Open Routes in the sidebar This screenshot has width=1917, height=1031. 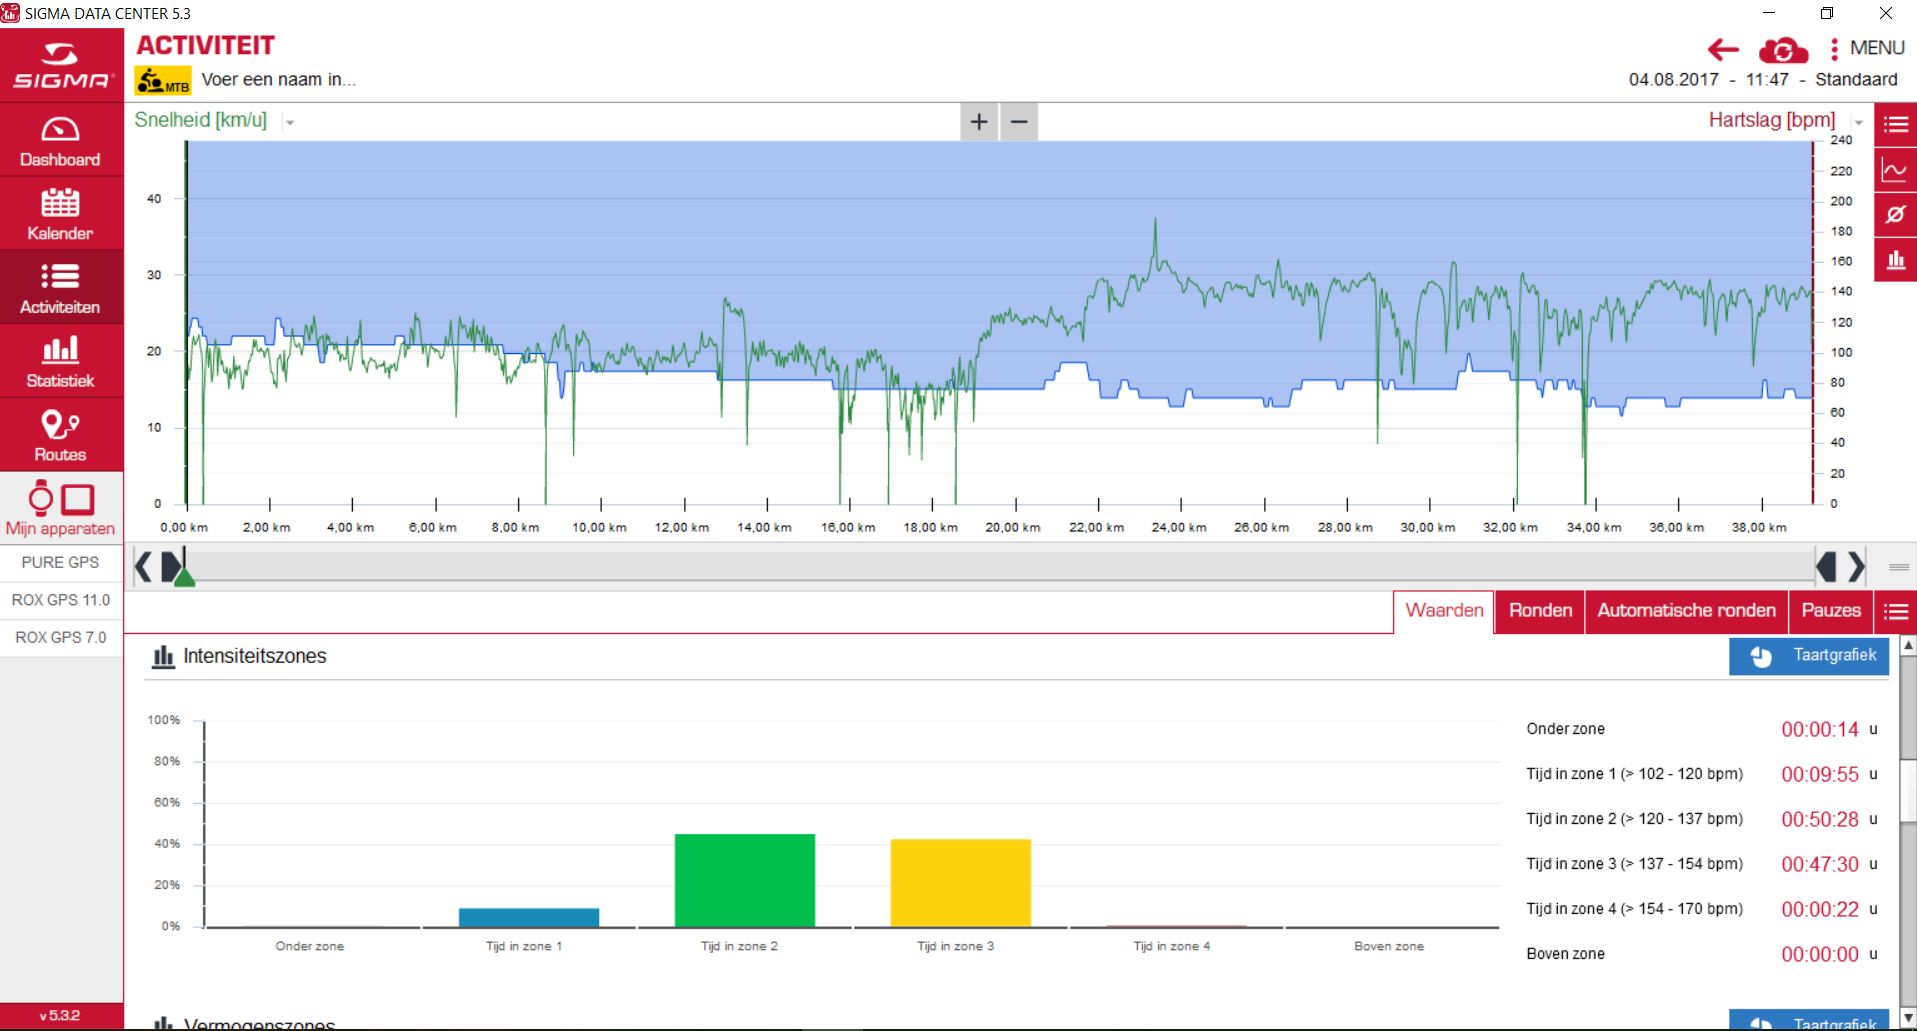click(60, 435)
